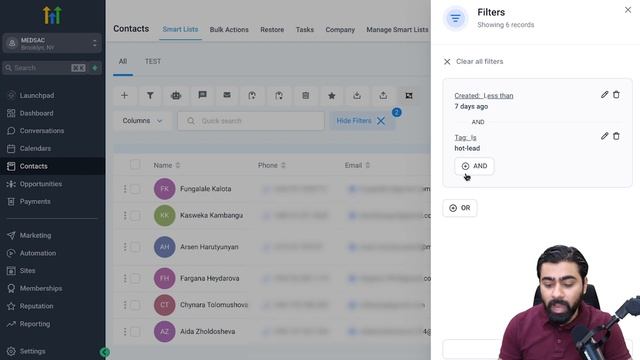
Task: Select the All smart list tab
Action: (123, 62)
